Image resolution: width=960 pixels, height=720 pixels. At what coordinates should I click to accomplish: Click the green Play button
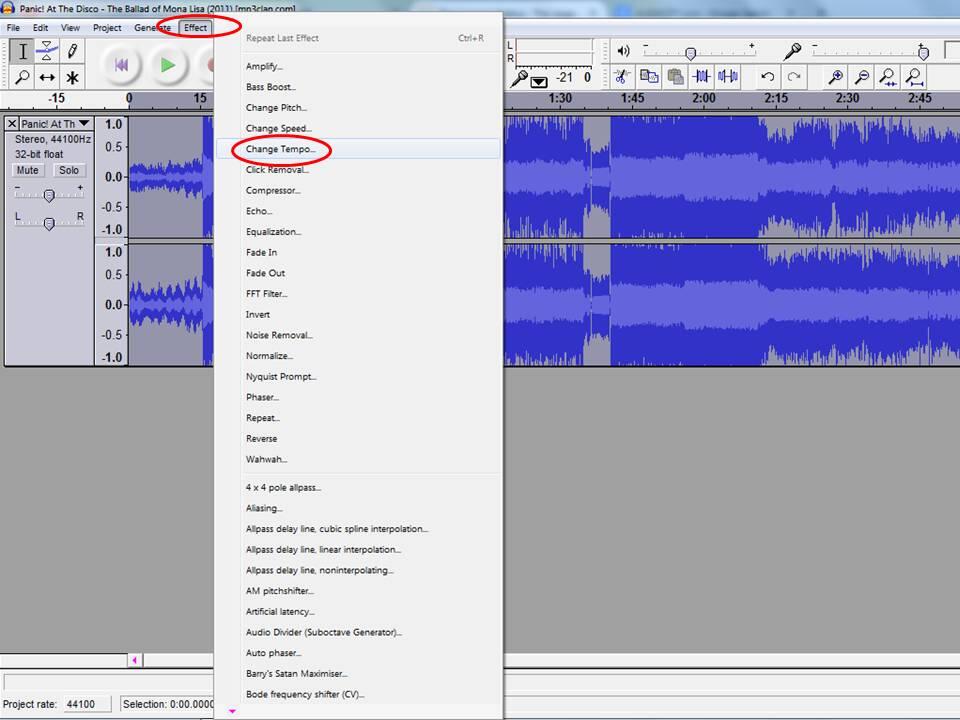[167, 65]
